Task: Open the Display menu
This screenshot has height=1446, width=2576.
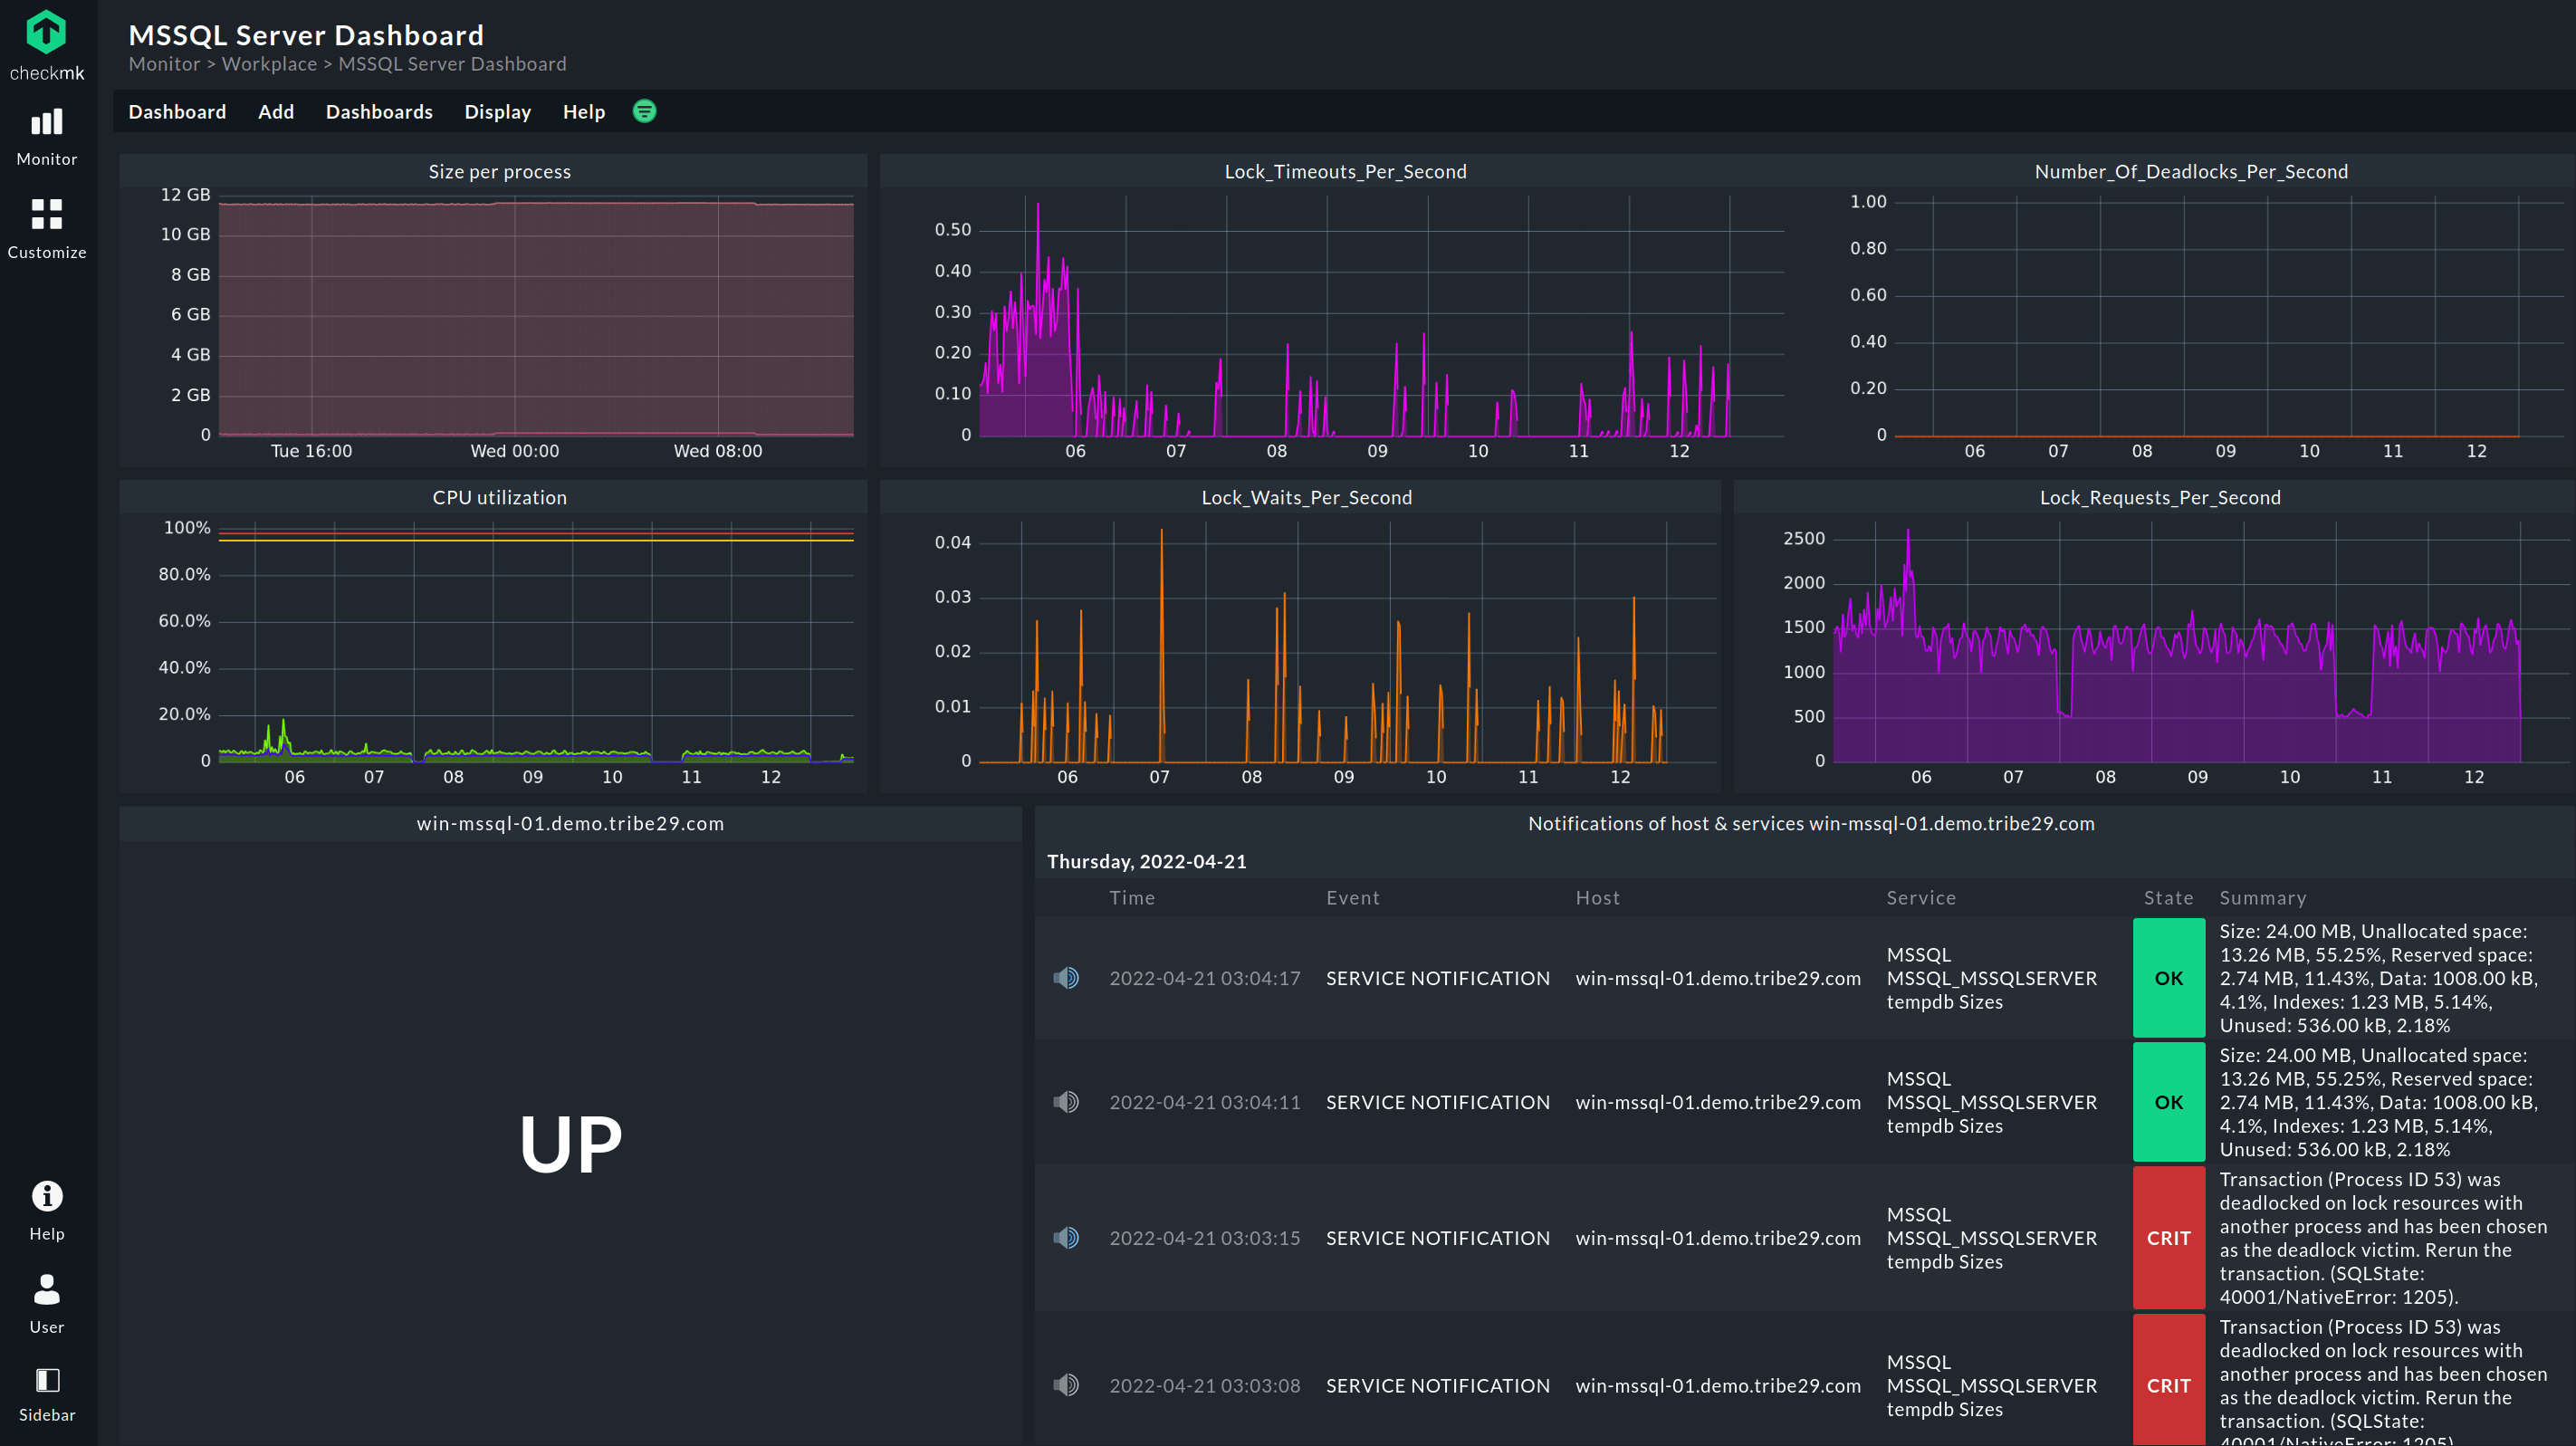Action: point(497,112)
